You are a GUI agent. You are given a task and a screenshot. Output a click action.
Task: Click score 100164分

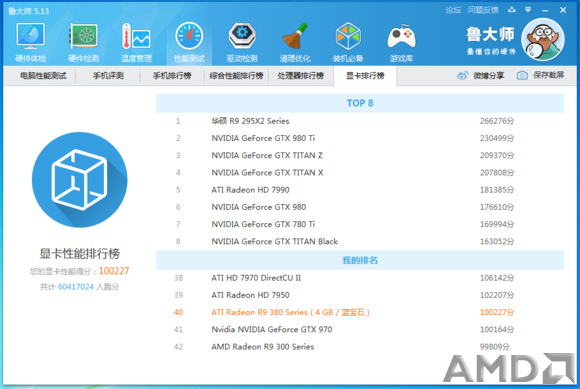tap(497, 329)
